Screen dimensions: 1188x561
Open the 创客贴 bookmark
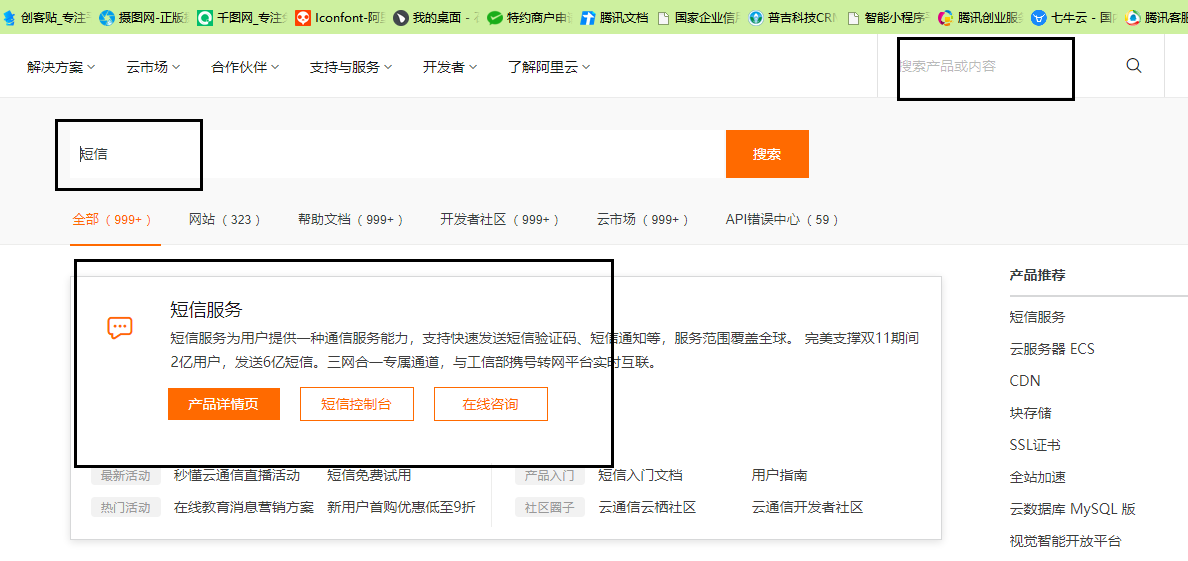click(x=48, y=17)
